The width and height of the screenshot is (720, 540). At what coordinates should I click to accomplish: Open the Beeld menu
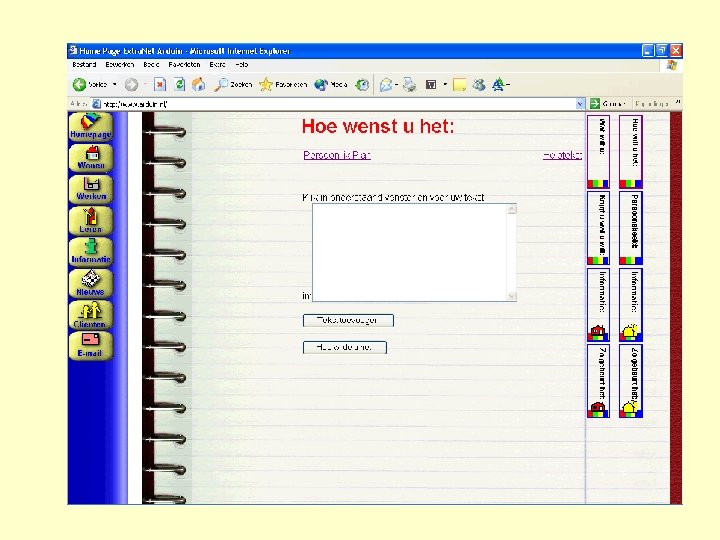[x=151, y=65]
